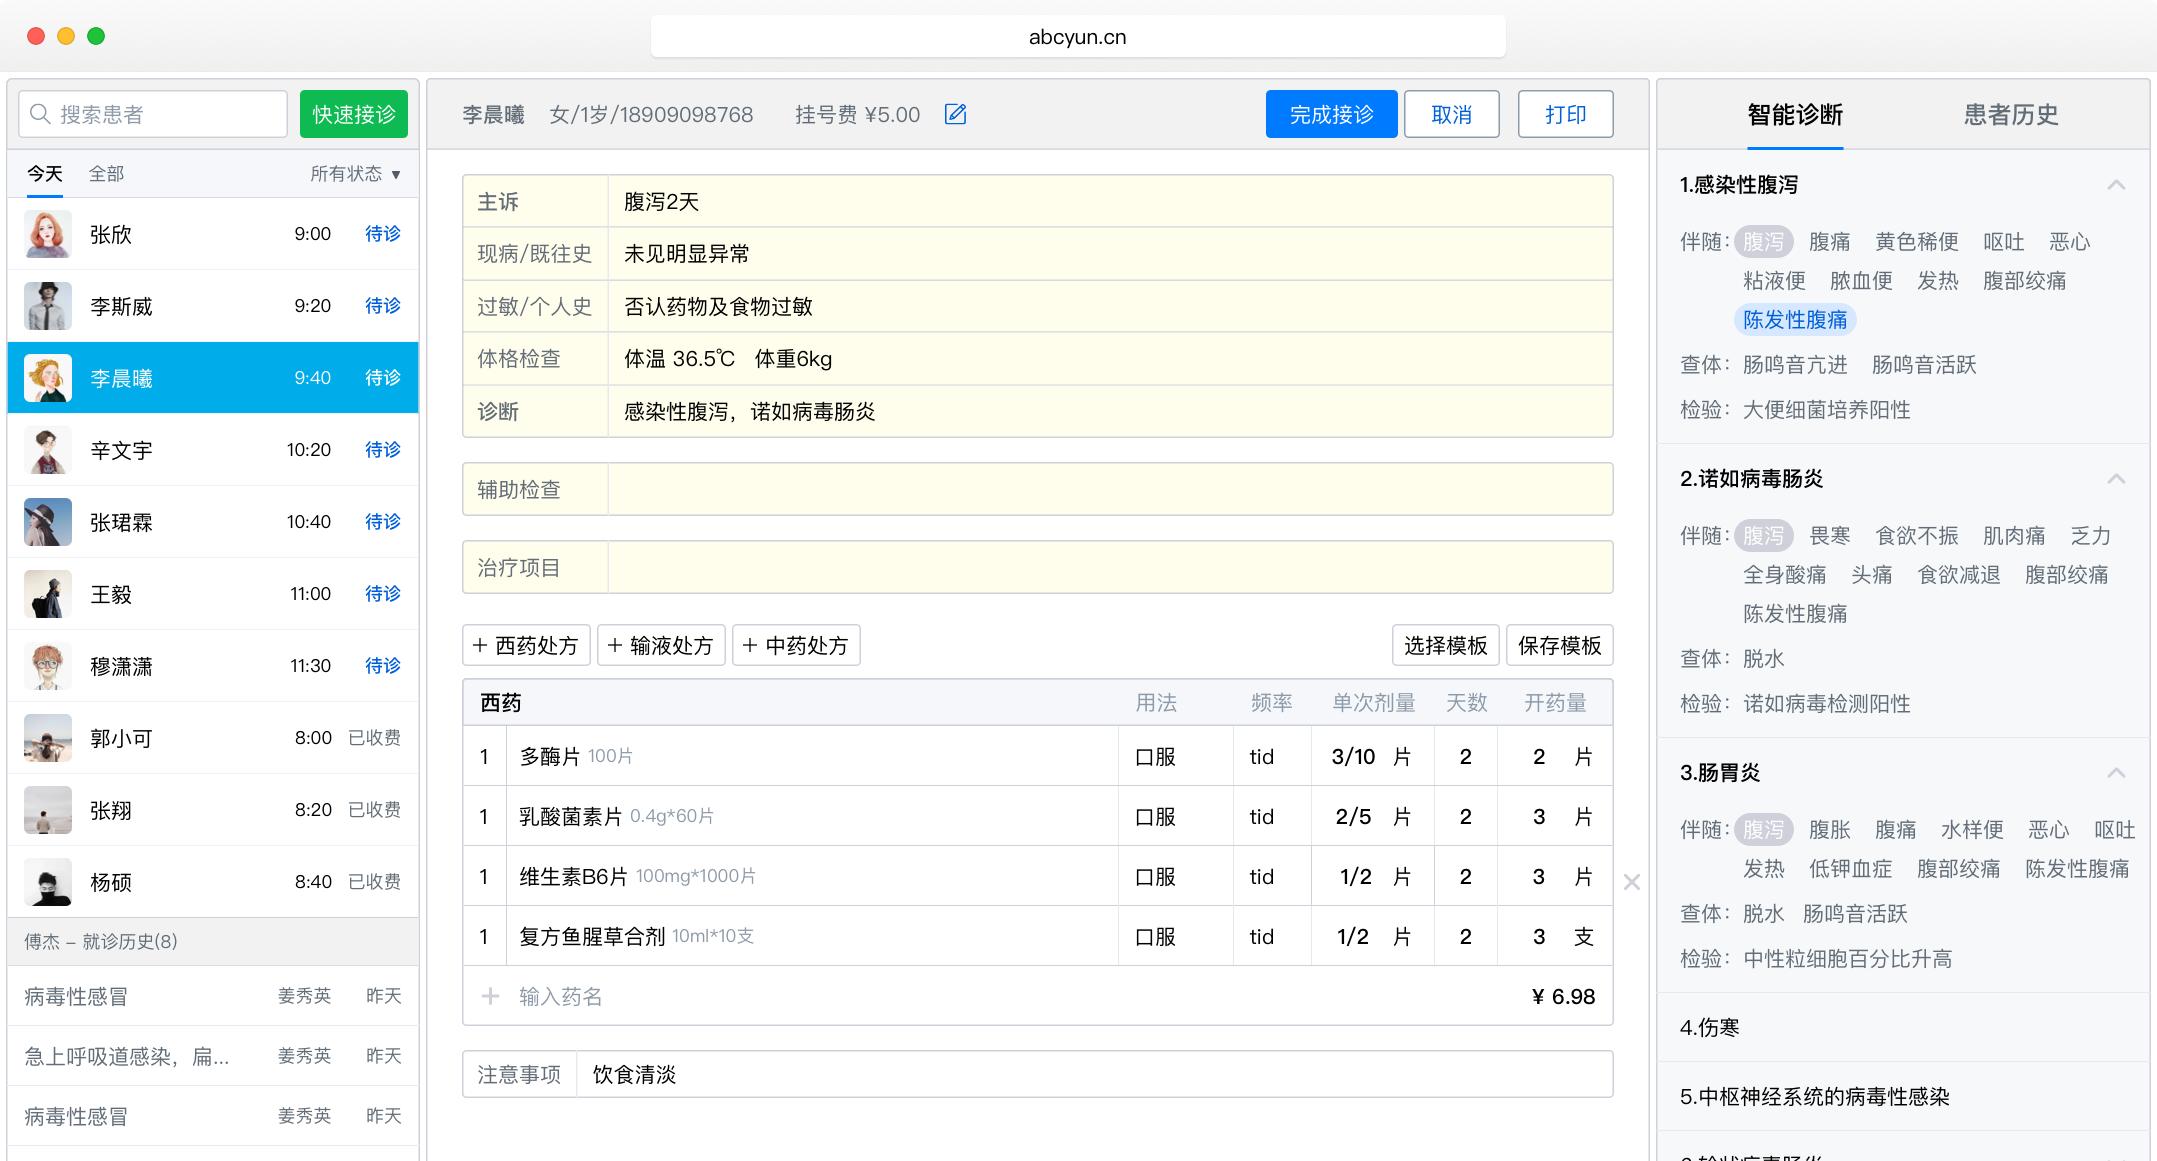The width and height of the screenshot is (2157, 1161).
Task: Click 杨硕's avatar picture
Action: 48,882
